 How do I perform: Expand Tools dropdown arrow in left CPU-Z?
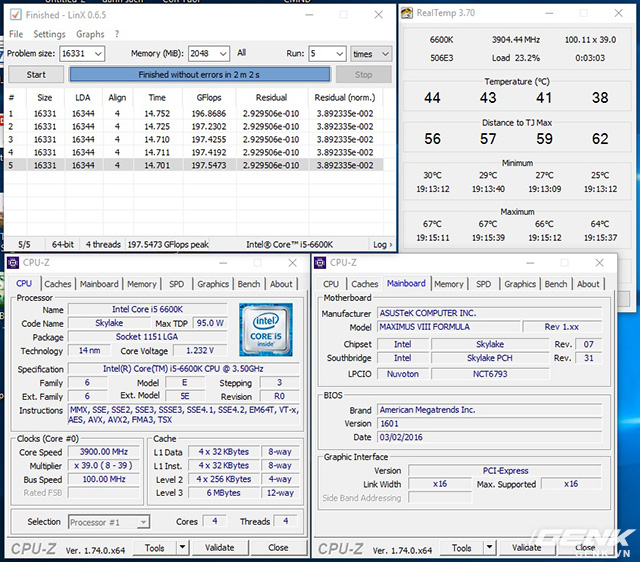click(x=182, y=548)
